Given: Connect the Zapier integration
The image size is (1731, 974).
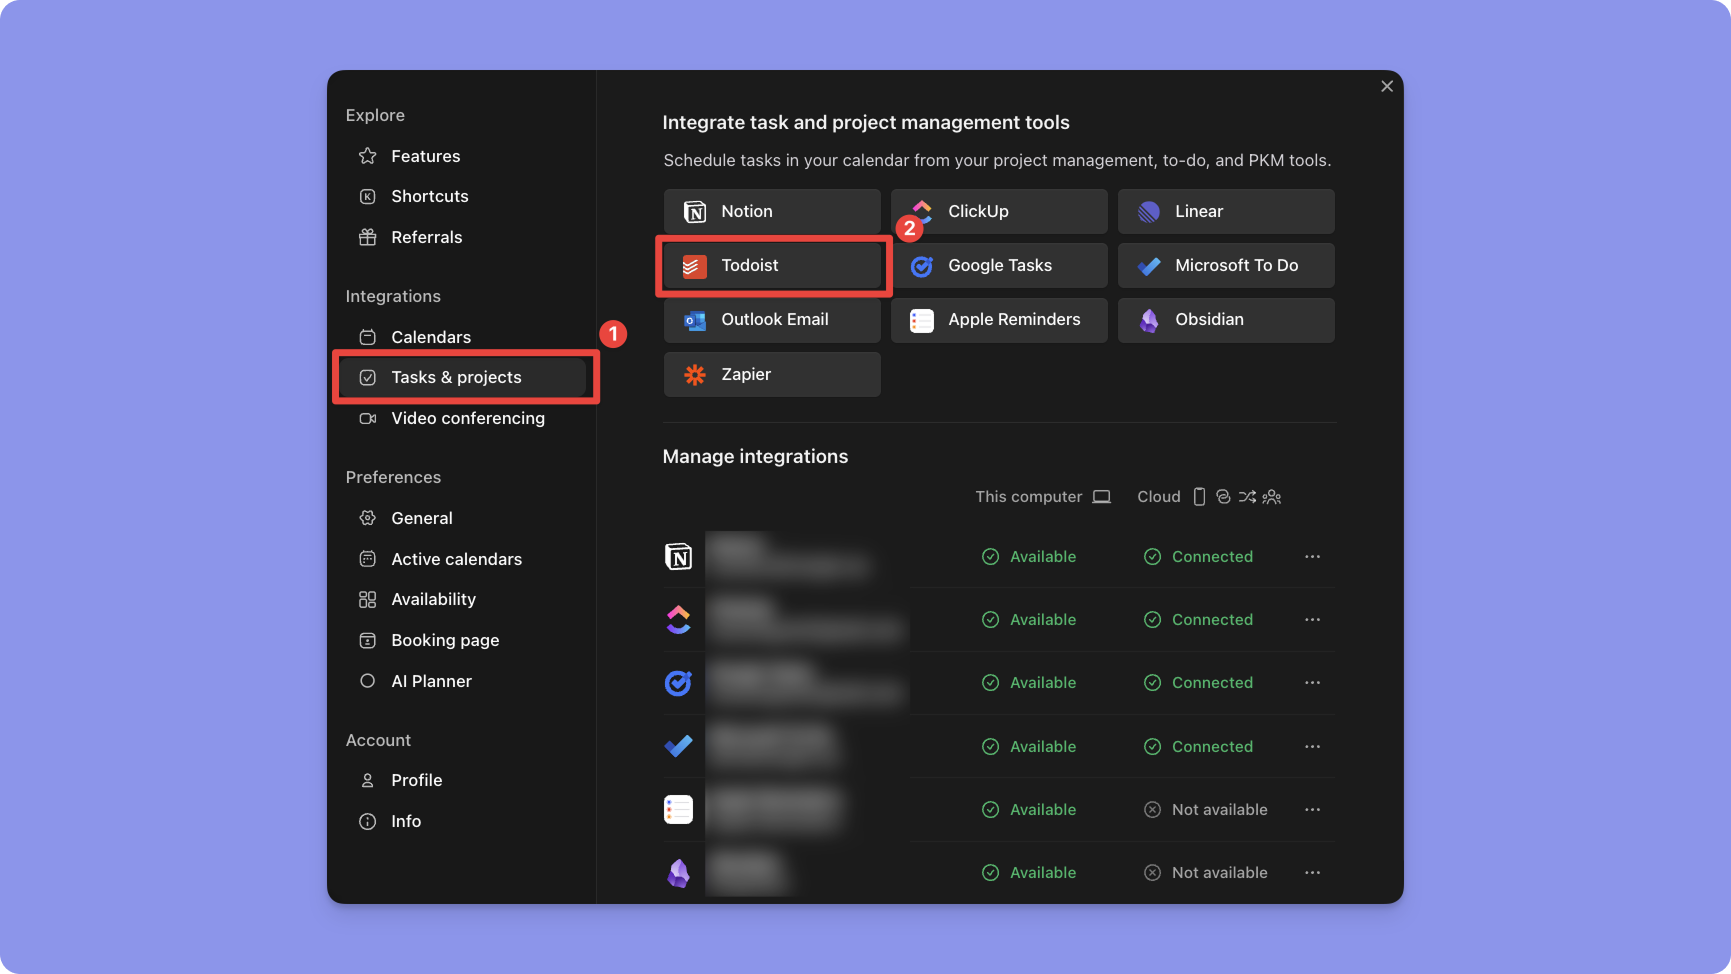Looking at the screenshot, I should (772, 374).
